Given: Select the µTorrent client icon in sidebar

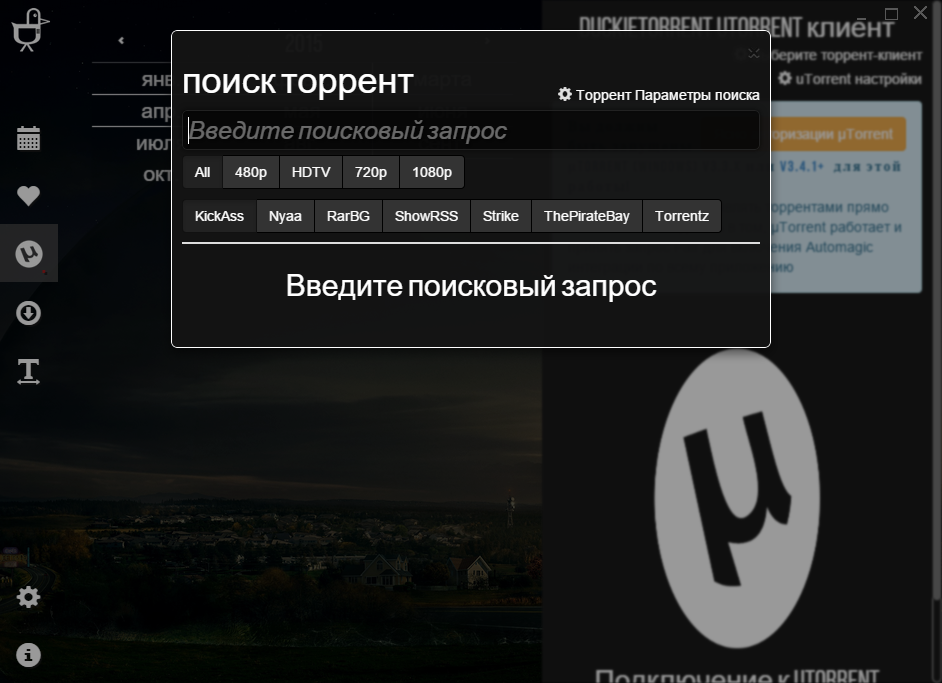Looking at the screenshot, I should click(x=28, y=253).
